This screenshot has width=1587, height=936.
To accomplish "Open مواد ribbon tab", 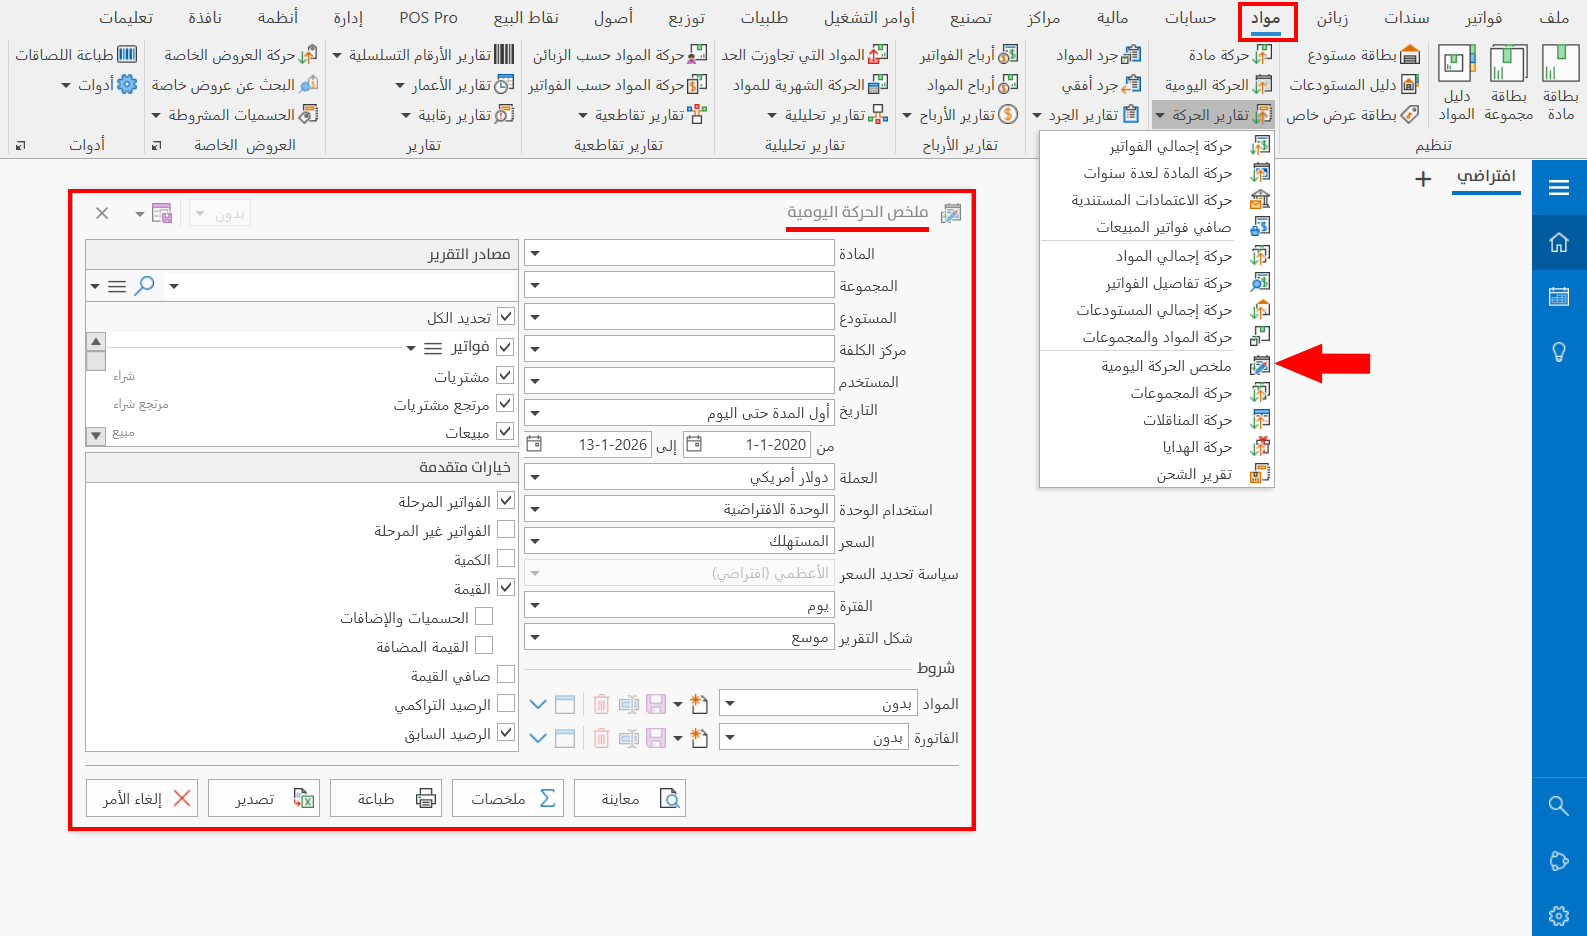I will click(x=1266, y=18).
